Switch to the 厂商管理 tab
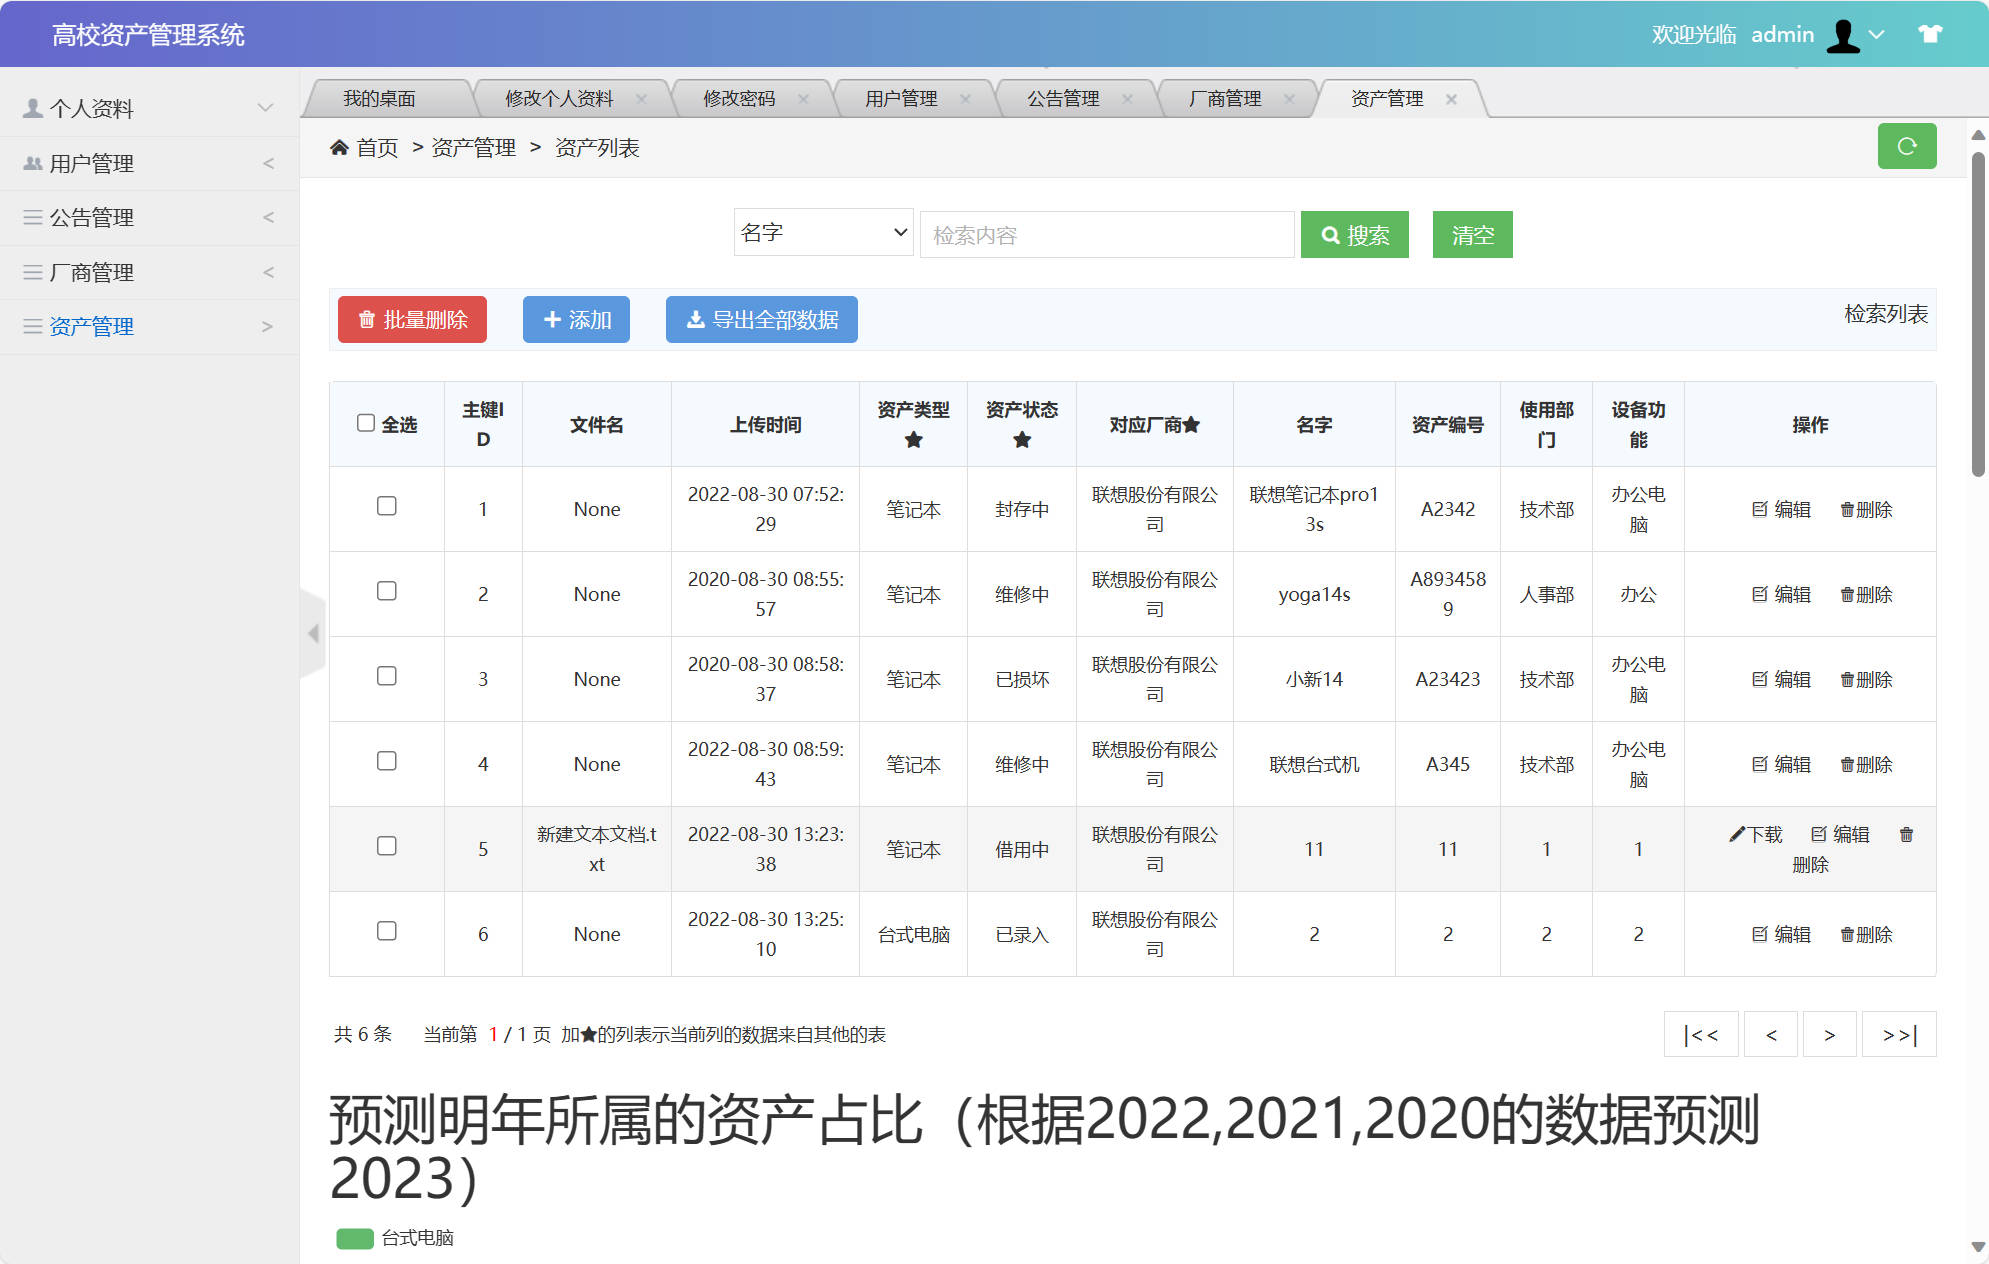 1224,98
